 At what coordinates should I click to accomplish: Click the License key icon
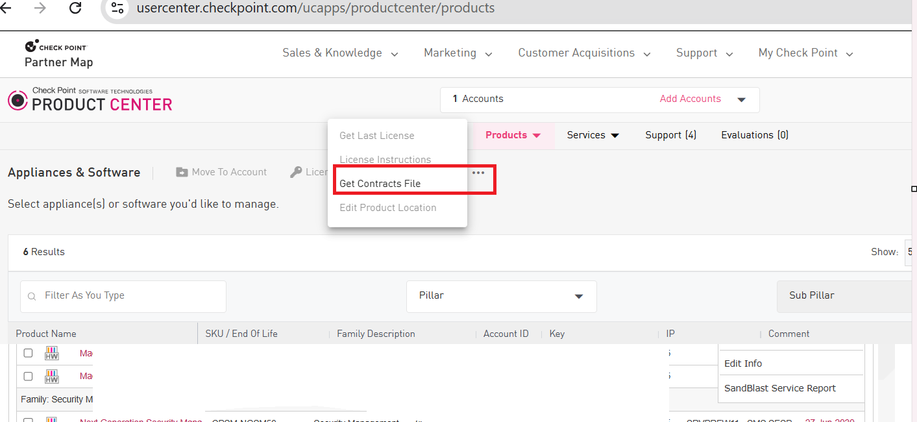296,172
